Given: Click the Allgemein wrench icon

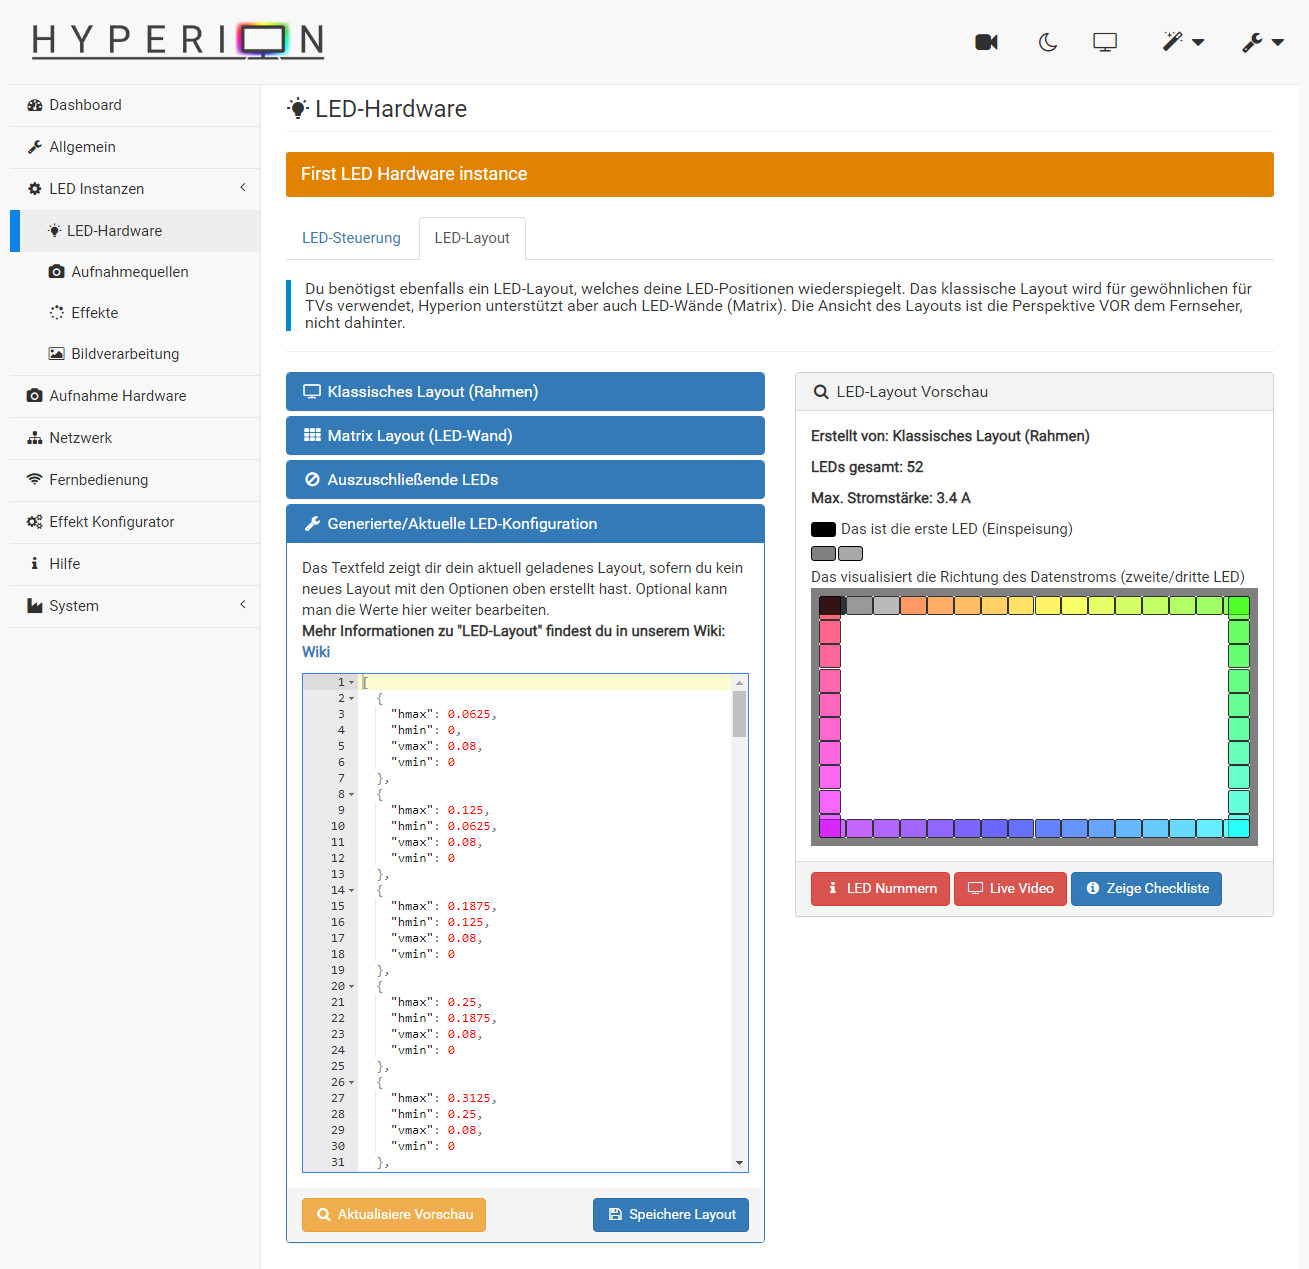Looking at the screenshot, I should coord(35,147).
